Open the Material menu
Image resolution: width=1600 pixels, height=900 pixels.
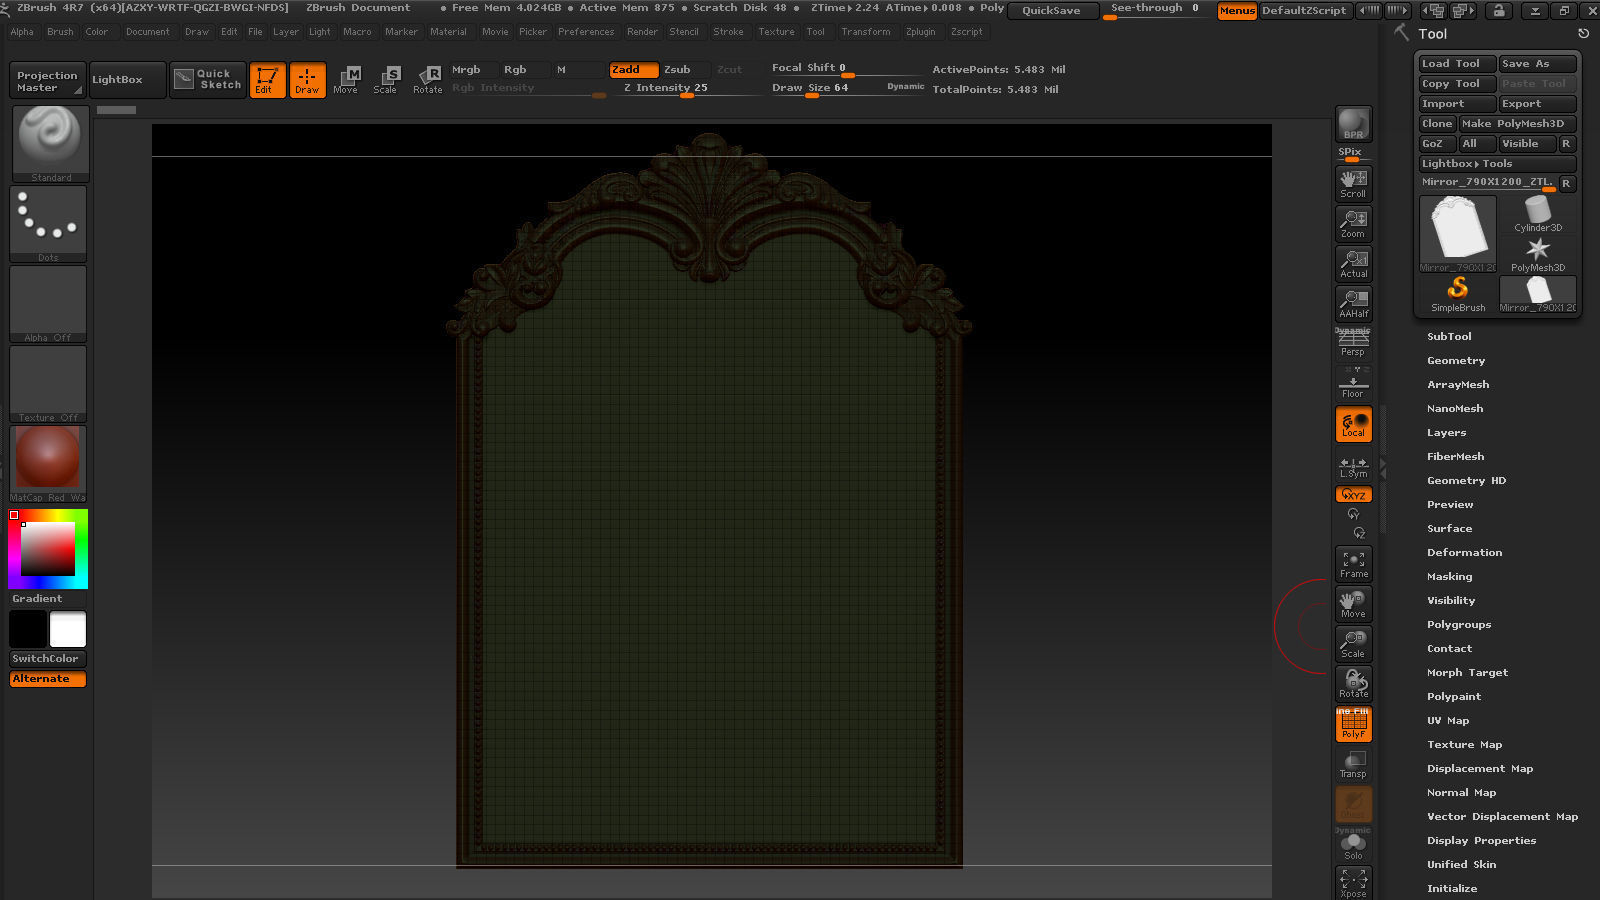pos(448,32)
